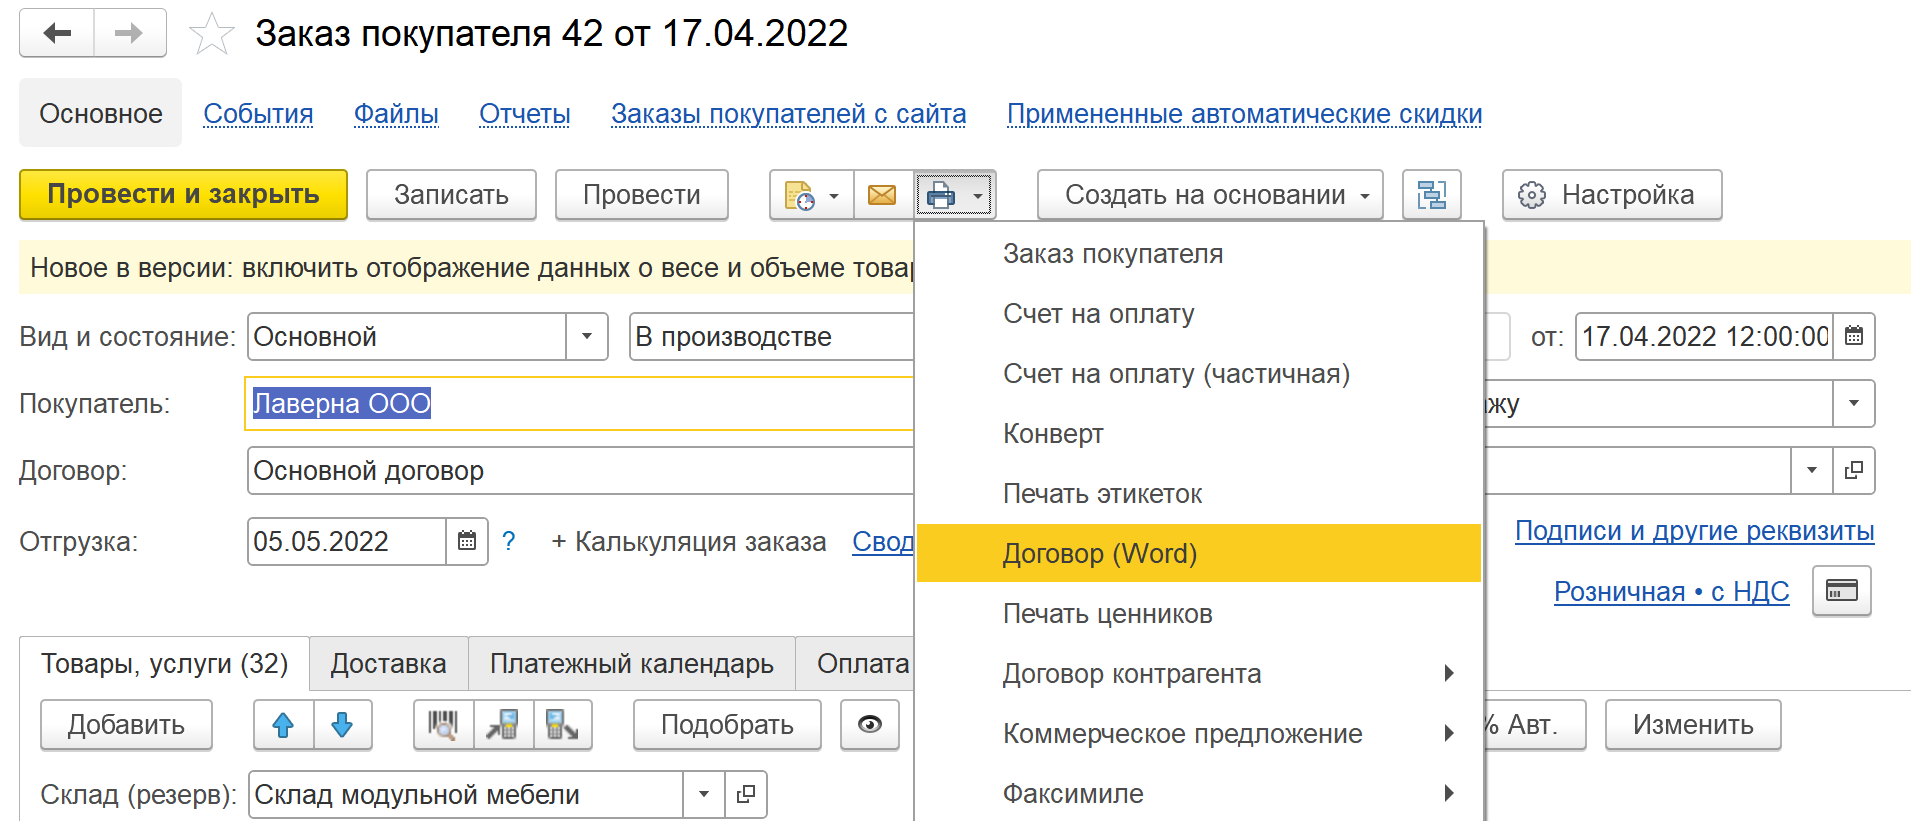Viewport: 1911px width, 821px height.
Task: Click the import from external file icon
Action: [562, 725]
